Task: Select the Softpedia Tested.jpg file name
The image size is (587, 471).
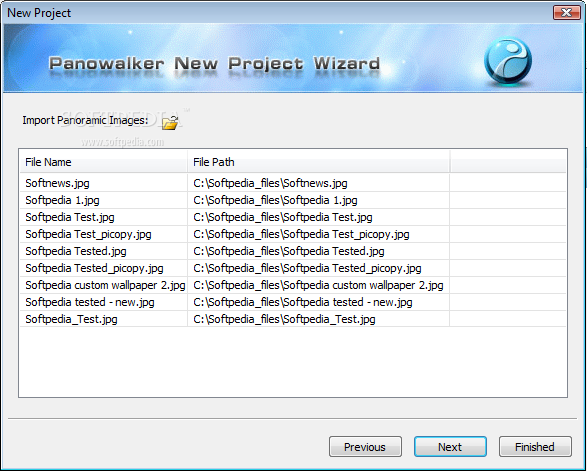Action: 76,251
